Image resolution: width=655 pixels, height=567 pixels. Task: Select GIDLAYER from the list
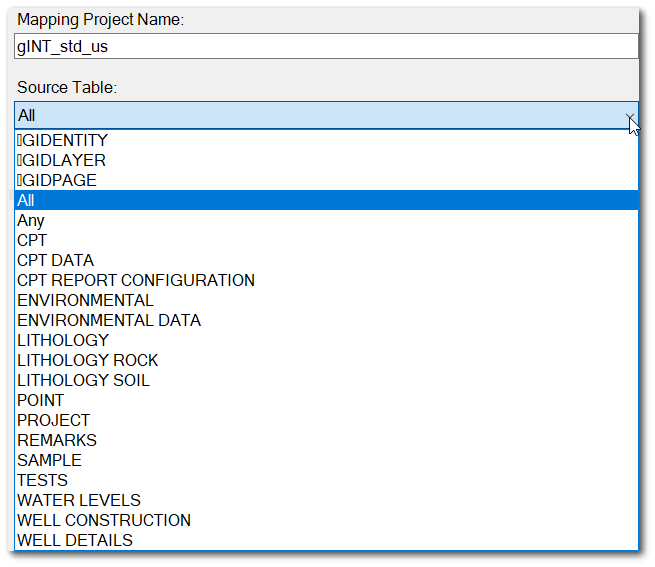pos(326,160)
